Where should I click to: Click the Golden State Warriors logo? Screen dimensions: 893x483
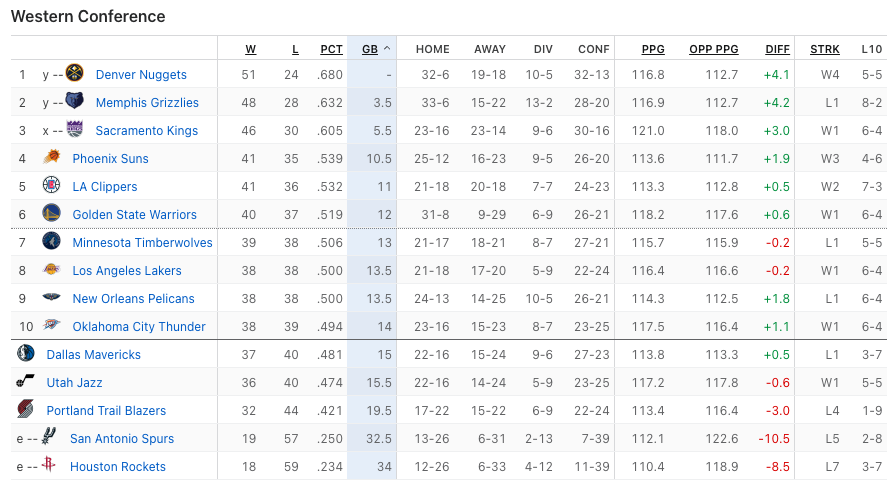[x=51, y=214]
